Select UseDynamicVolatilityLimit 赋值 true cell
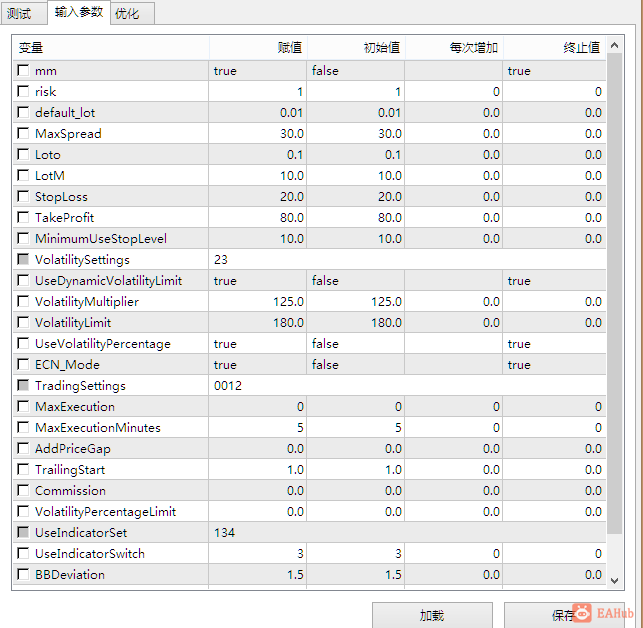 coord(258,281)
